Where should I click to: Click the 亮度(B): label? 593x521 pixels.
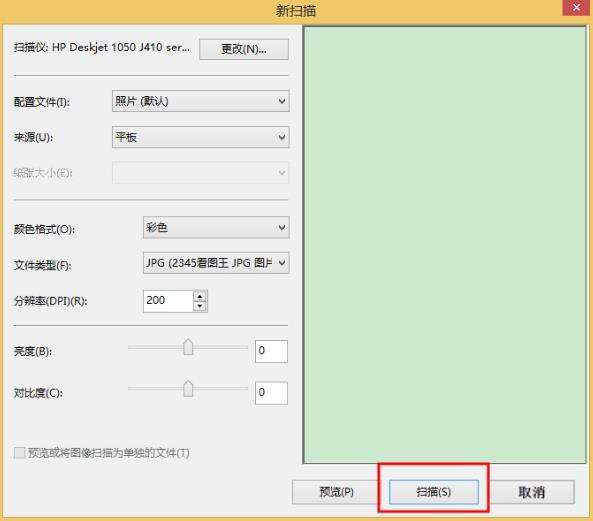point(33,352)
